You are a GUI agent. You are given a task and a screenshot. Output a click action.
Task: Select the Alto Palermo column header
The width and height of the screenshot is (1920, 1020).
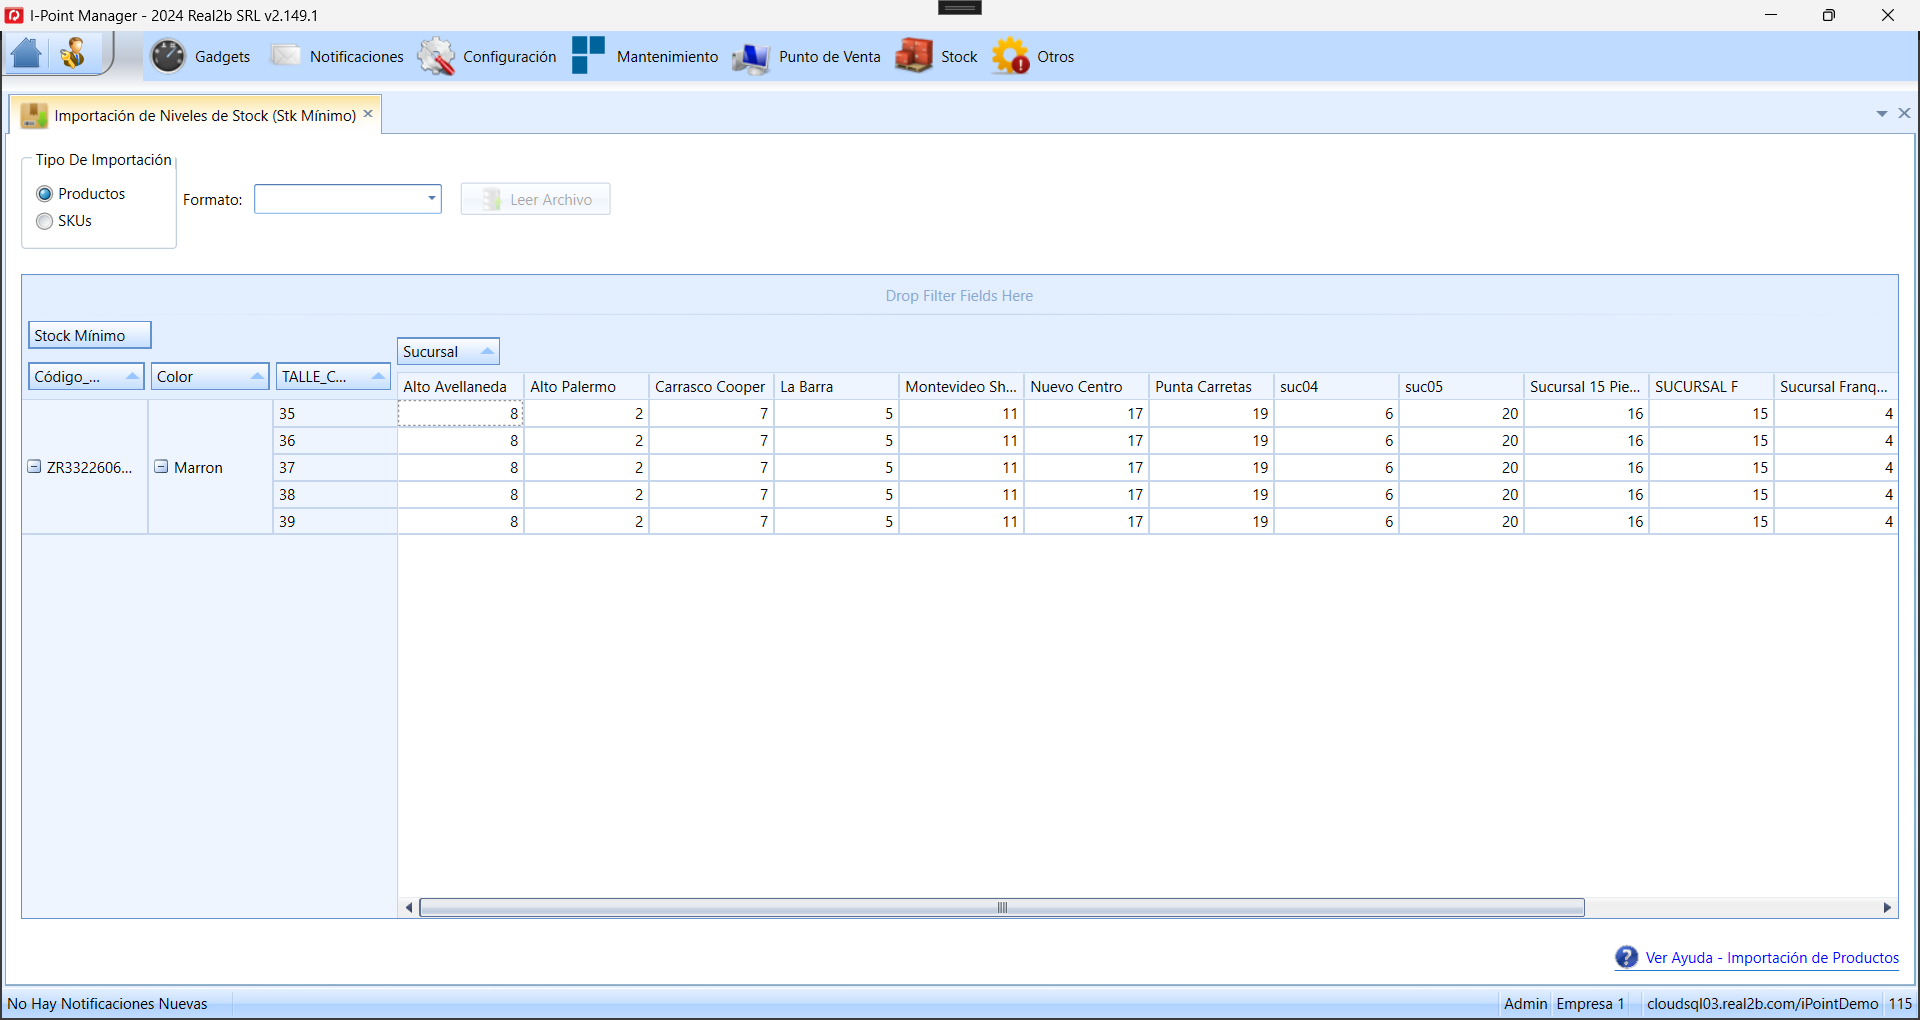click(x=586, y=386)
